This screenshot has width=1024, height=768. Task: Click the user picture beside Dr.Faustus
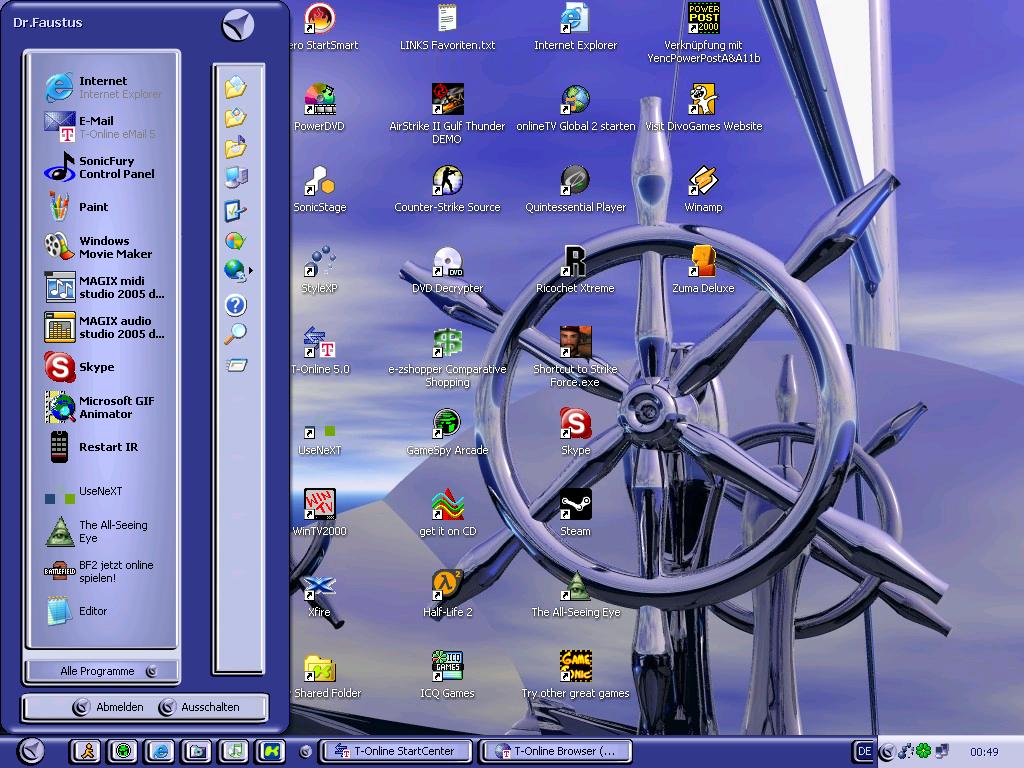point(238,26)
